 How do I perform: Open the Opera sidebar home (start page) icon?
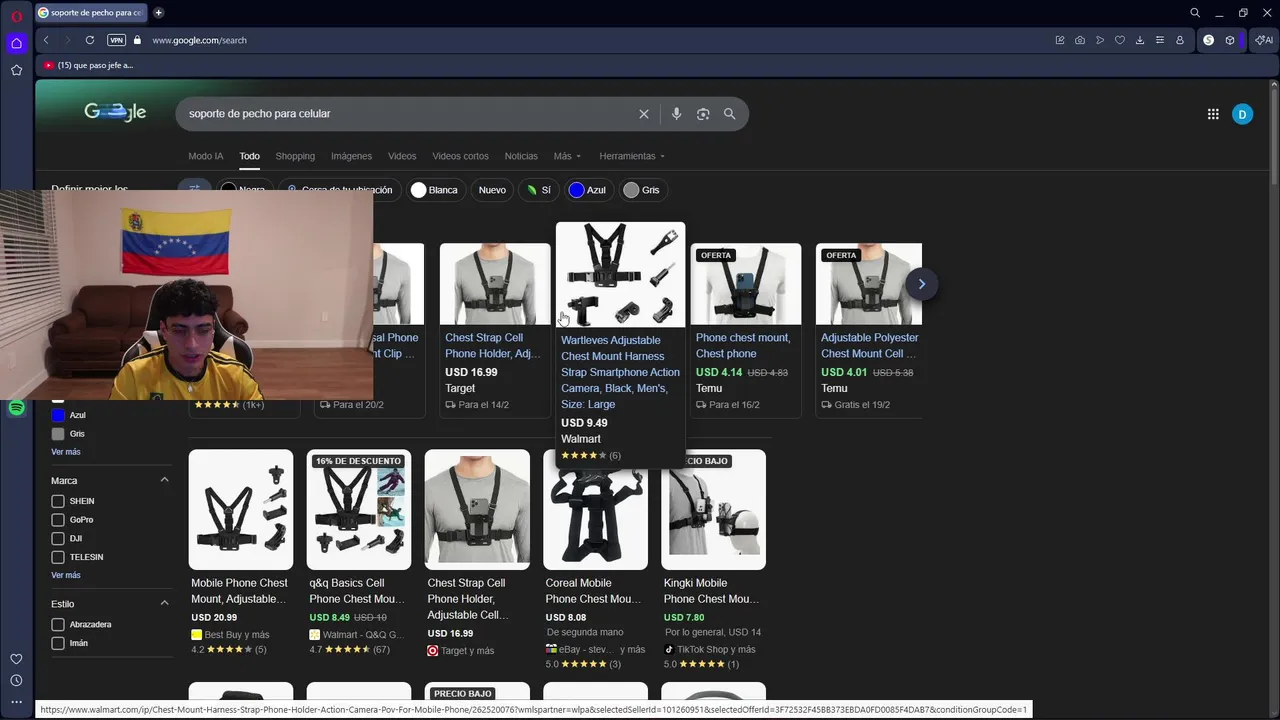[16, 43]
